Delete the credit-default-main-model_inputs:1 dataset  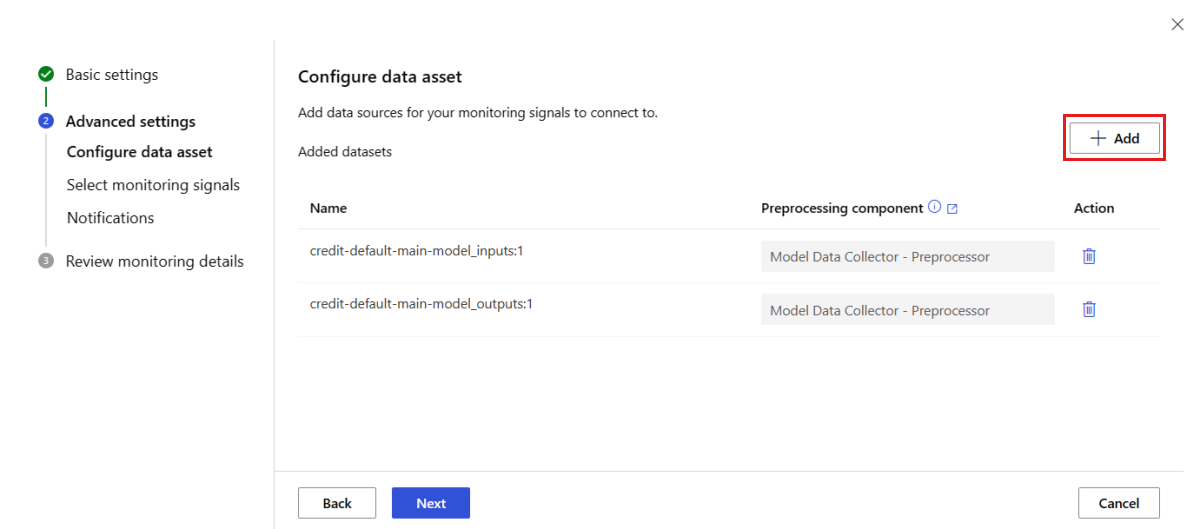1089,256
